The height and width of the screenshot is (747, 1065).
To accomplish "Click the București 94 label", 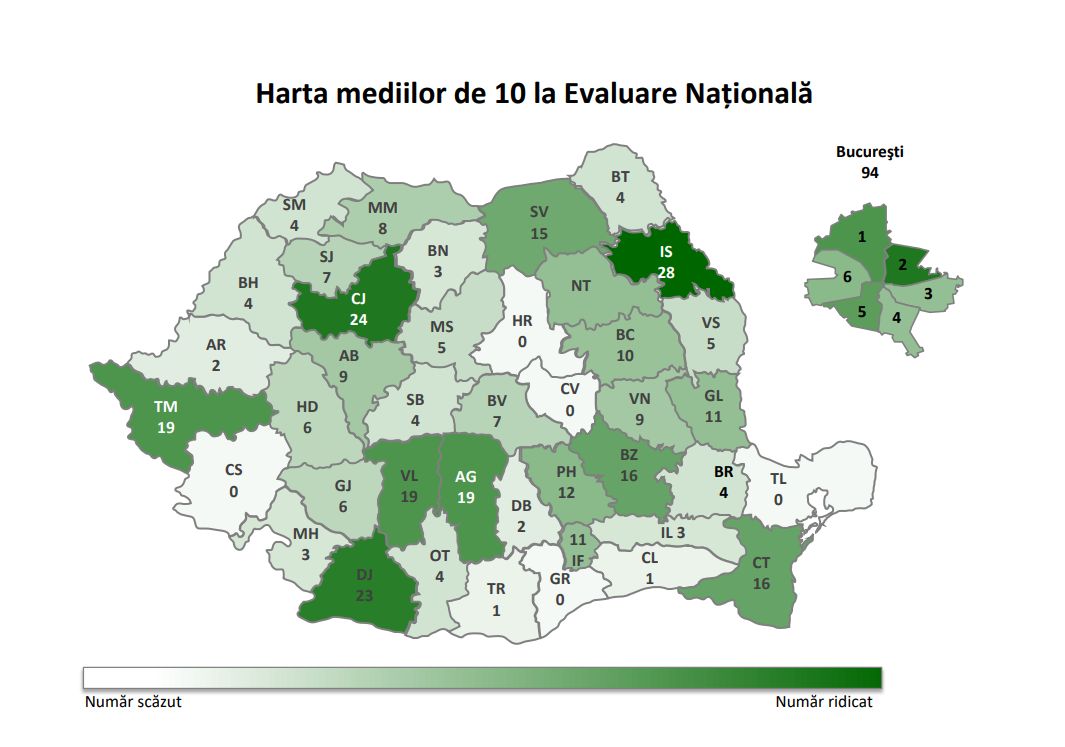I will coord(869,162).
